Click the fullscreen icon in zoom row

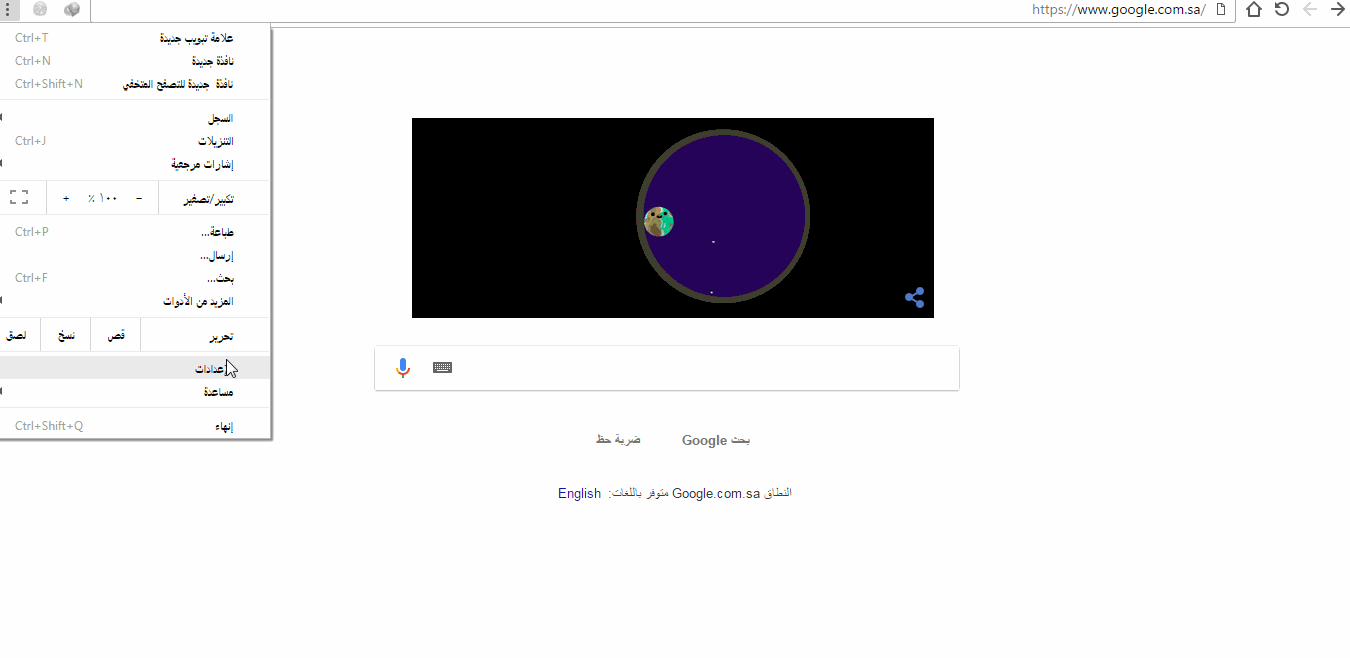coord(19,198)
